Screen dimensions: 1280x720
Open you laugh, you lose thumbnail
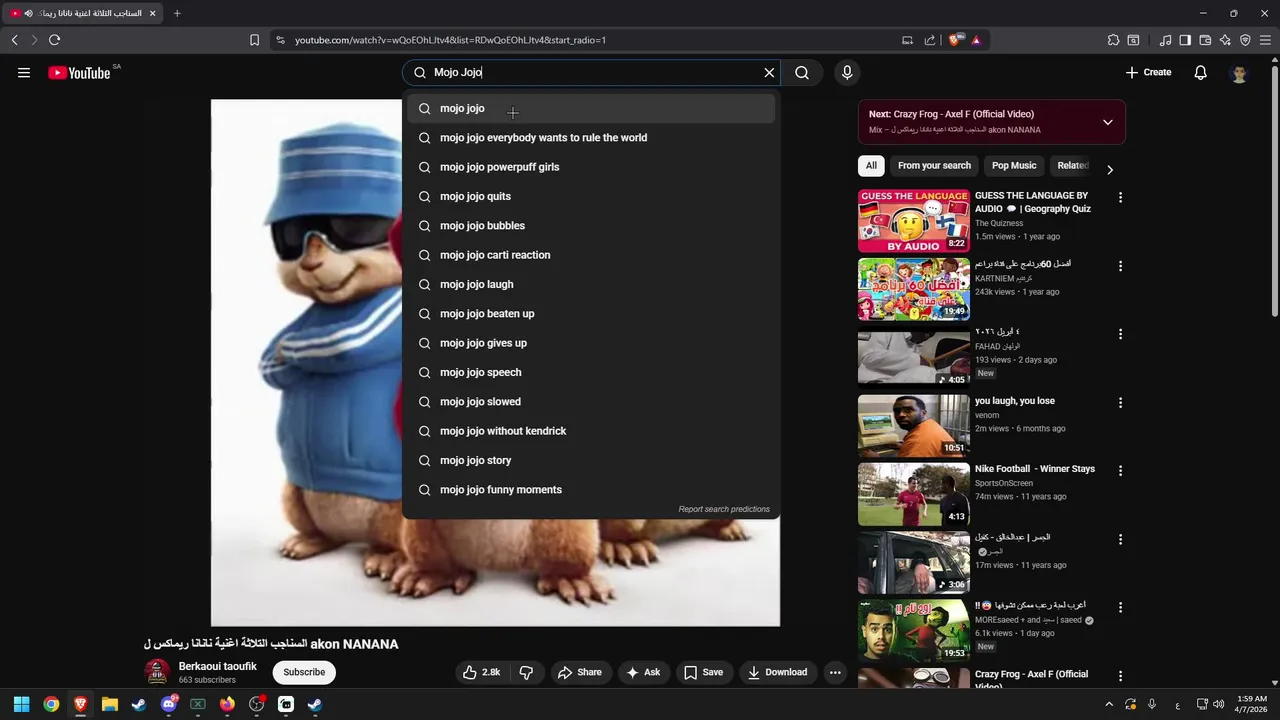pos(914,426)
